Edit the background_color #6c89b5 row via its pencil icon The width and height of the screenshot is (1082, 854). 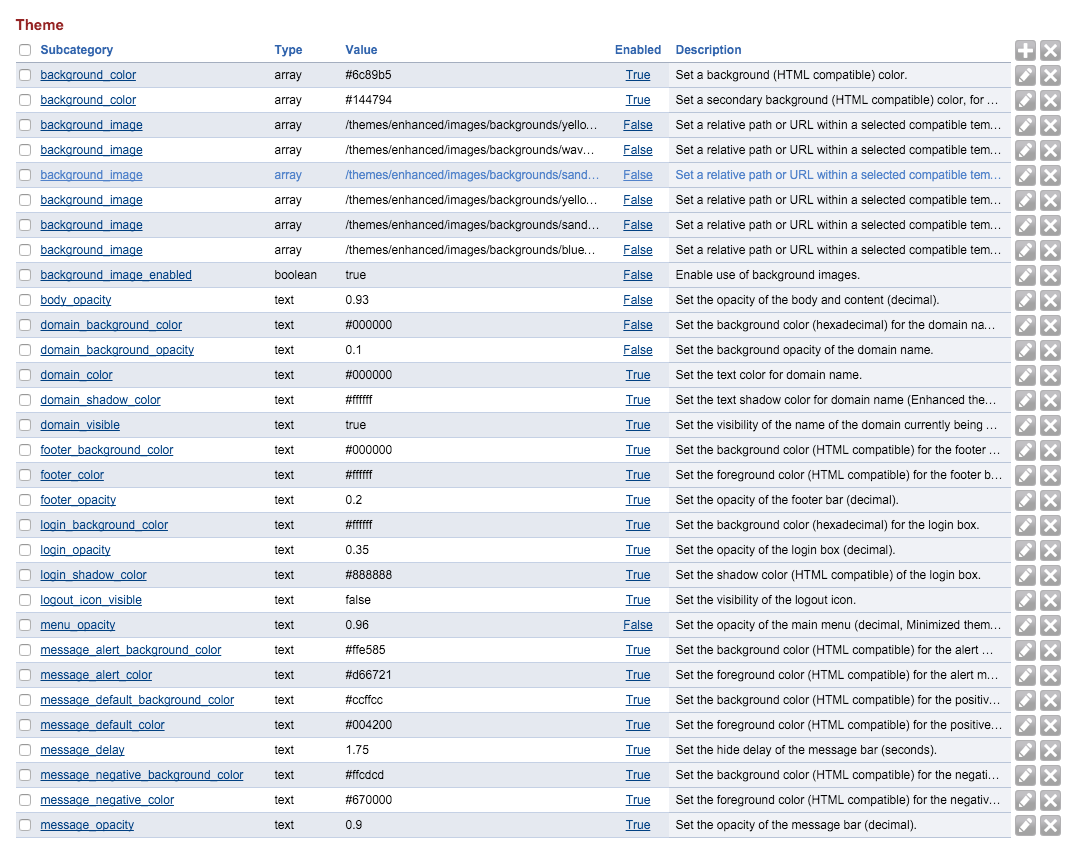pos(1025,75)
